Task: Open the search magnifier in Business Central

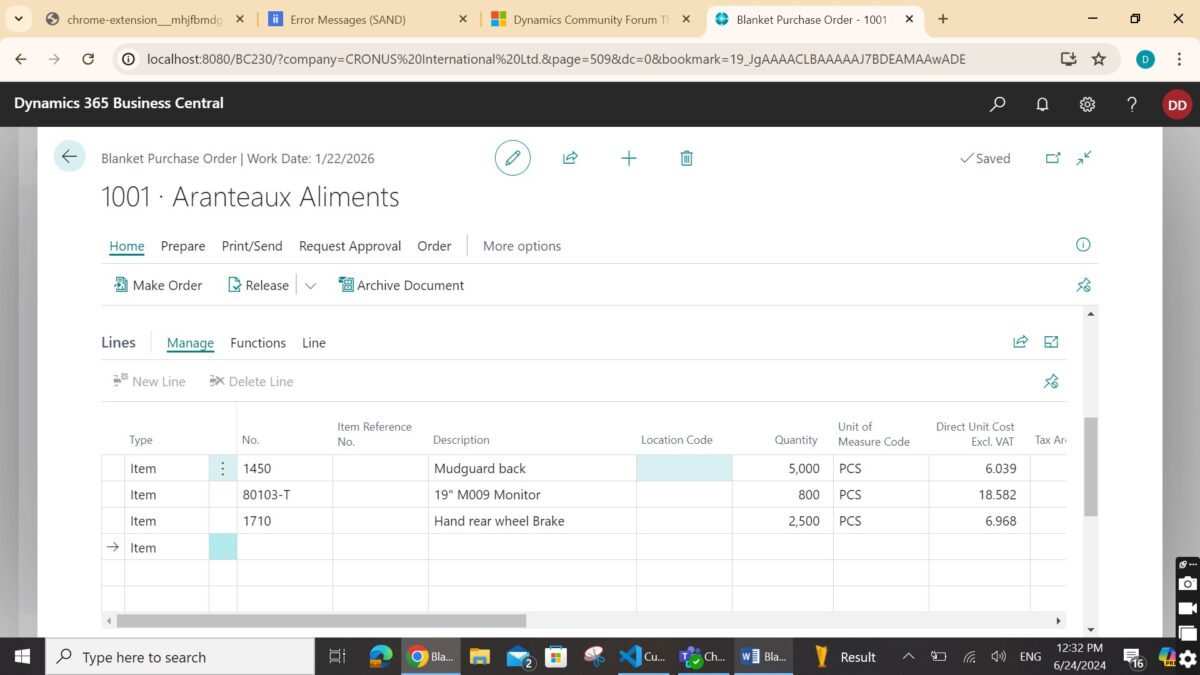Action: [x=997, y=104]
